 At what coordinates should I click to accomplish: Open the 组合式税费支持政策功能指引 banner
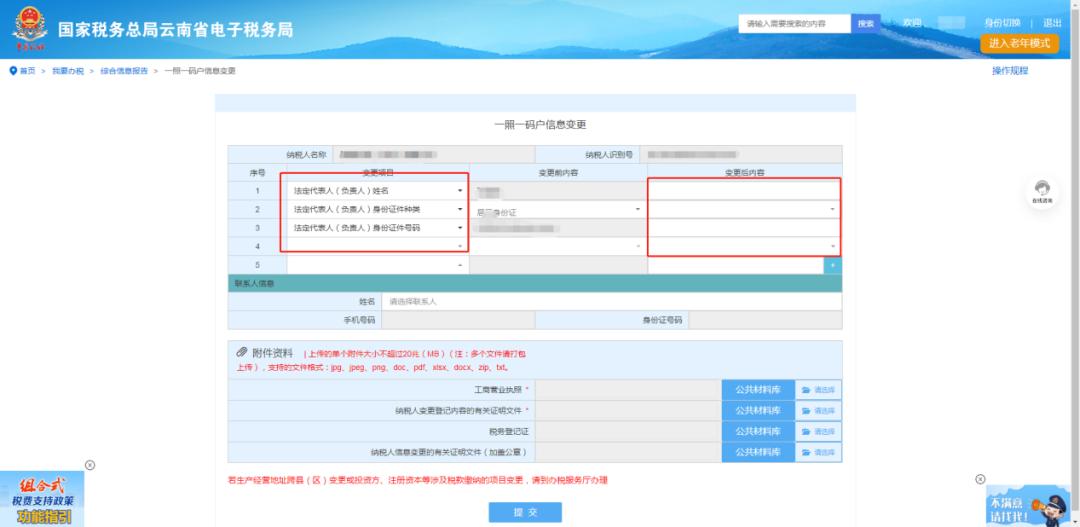(41, 499)
